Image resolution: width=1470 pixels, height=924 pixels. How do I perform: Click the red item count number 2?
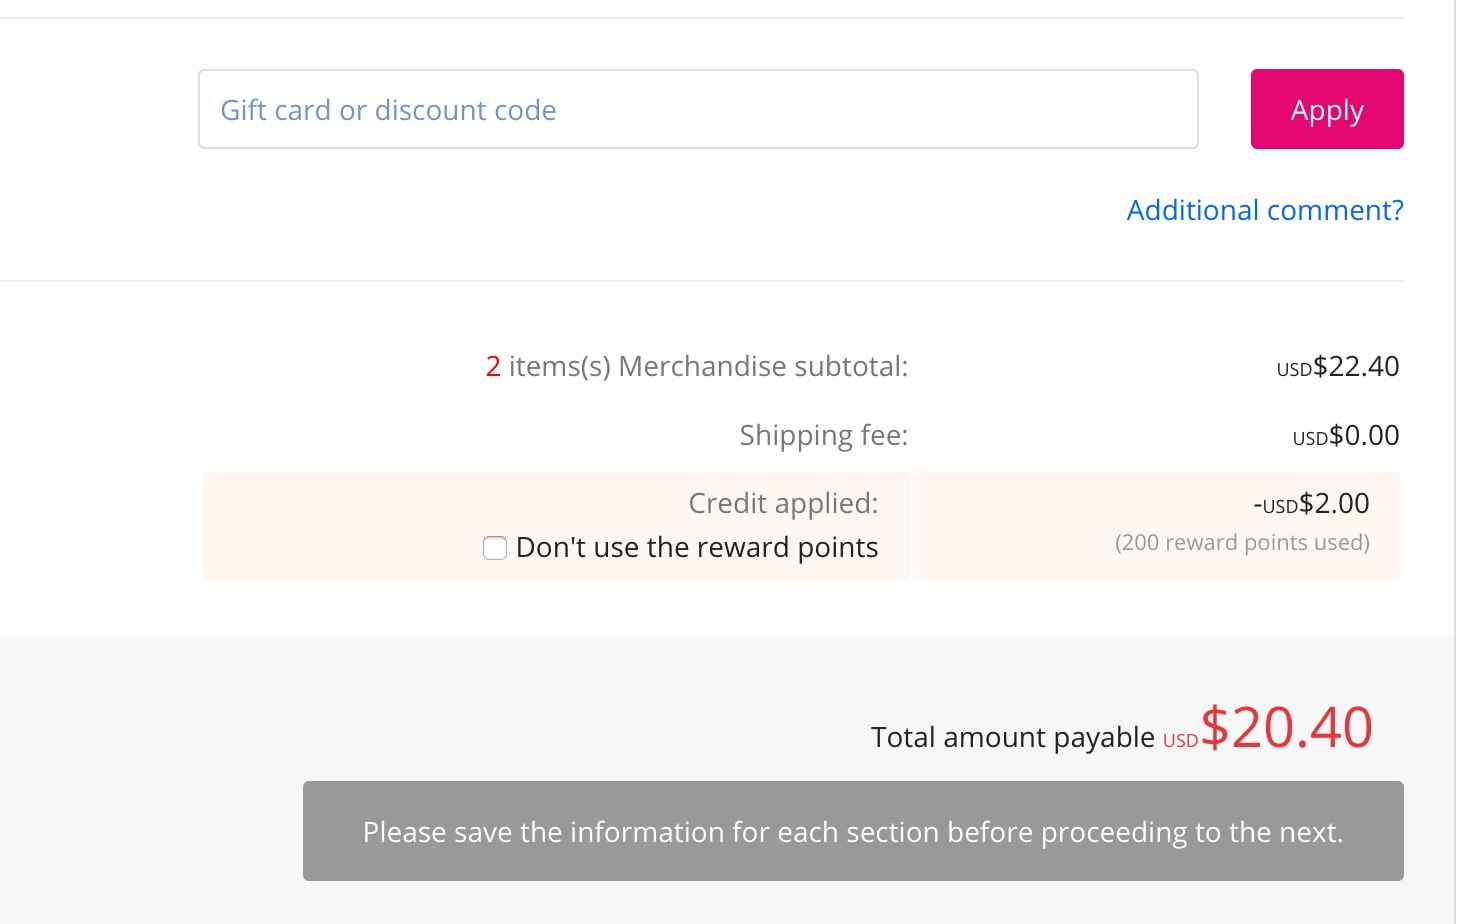point(493,367)
